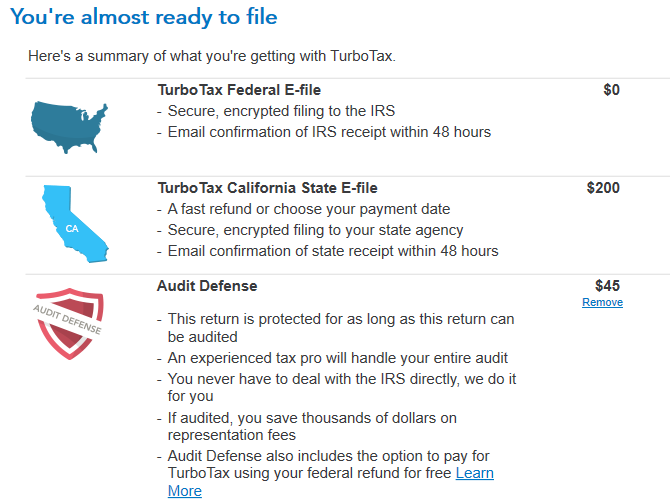Viewport: 670px width, 501px height.
Task: Click the $200 California State price
Action: 603,188
